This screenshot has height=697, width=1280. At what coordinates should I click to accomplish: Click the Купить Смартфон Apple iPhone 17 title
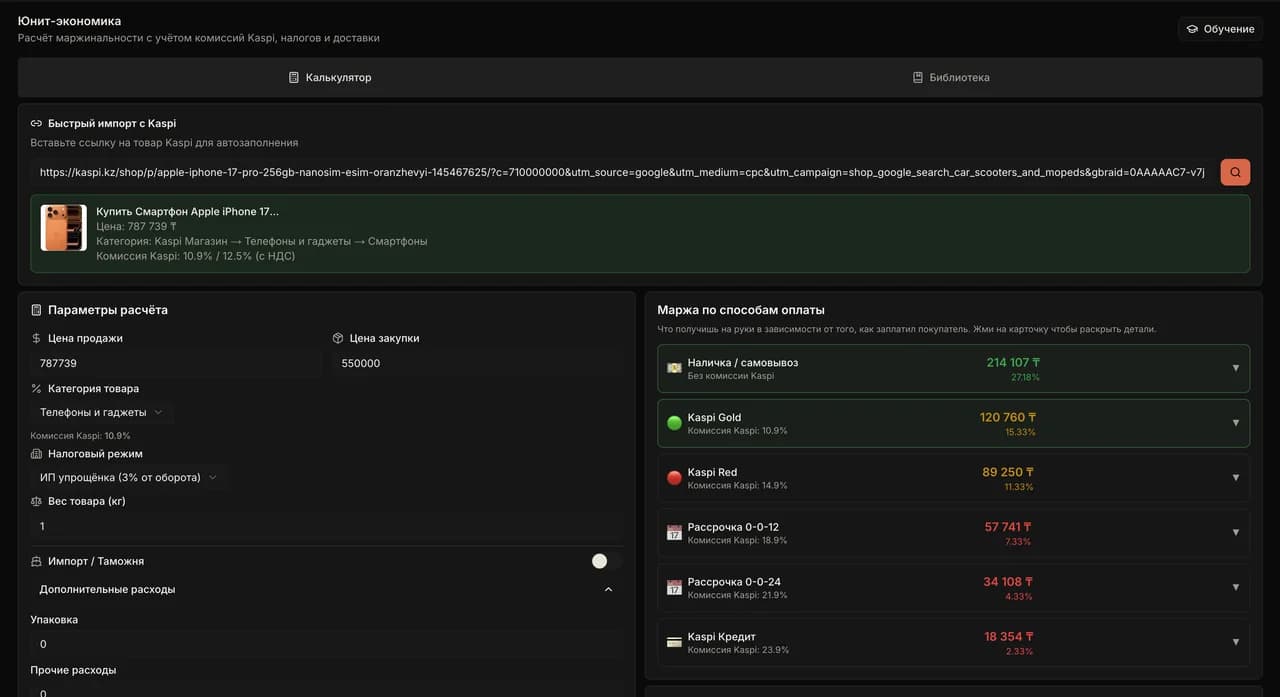(x=187, y=211)
